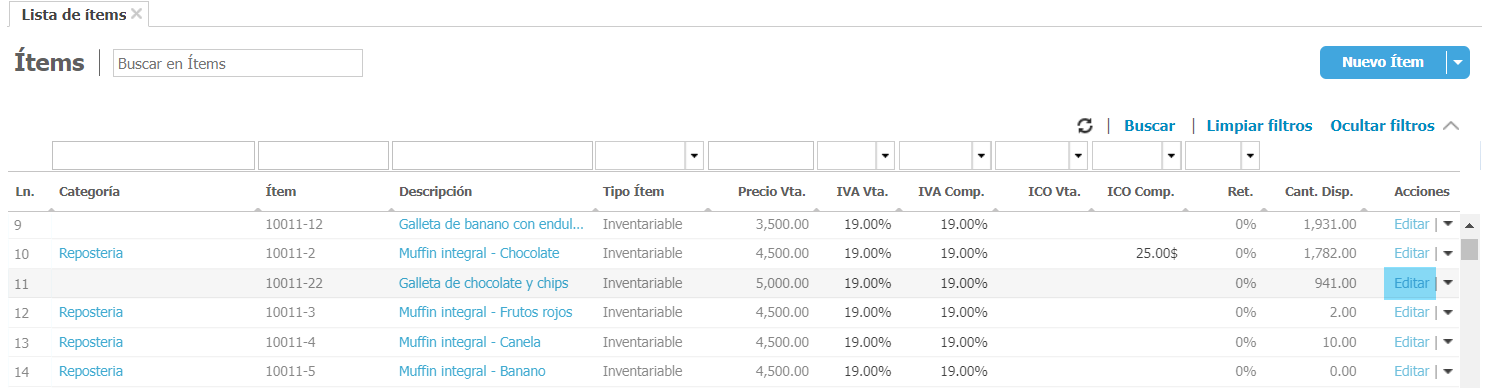Click the vertical scrollbar thumb

1468,248
